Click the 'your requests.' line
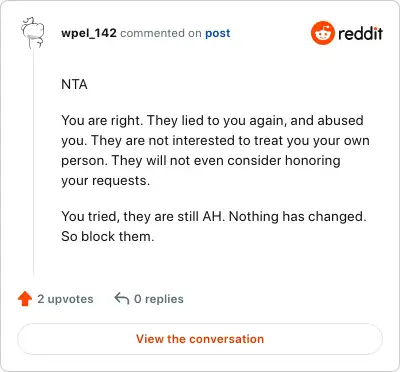Image resolution: width=400 pixels, height=372 pixels. [x=105, y=181]
